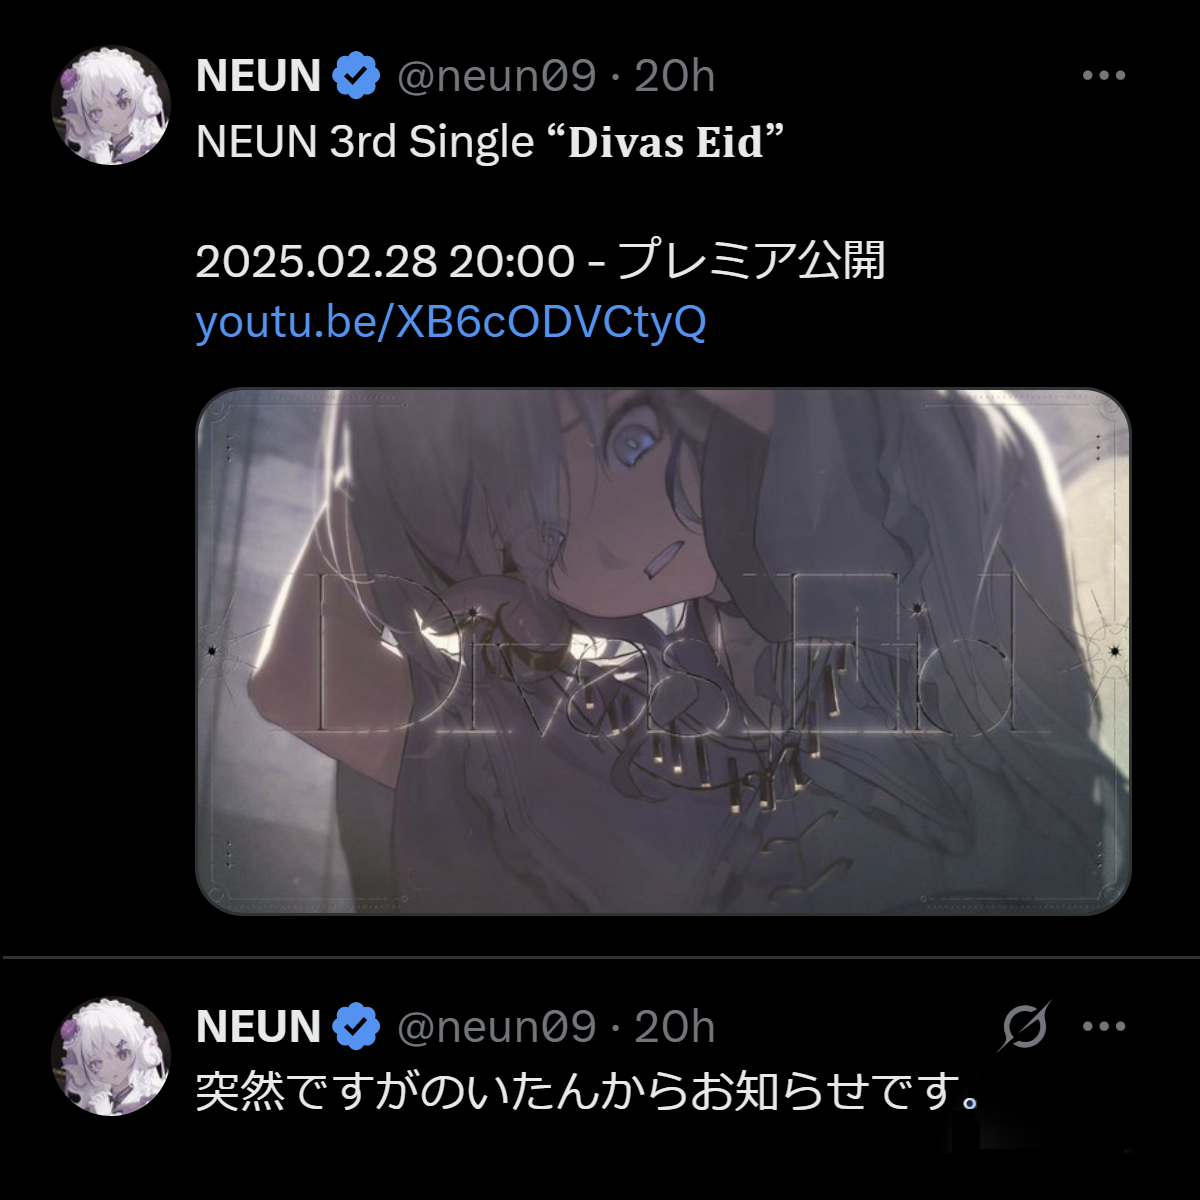This screenshot has height=1200, width=1200.
Task: Click the 20h timestamp on the first tweet
Action: click(x=675, y=76)
